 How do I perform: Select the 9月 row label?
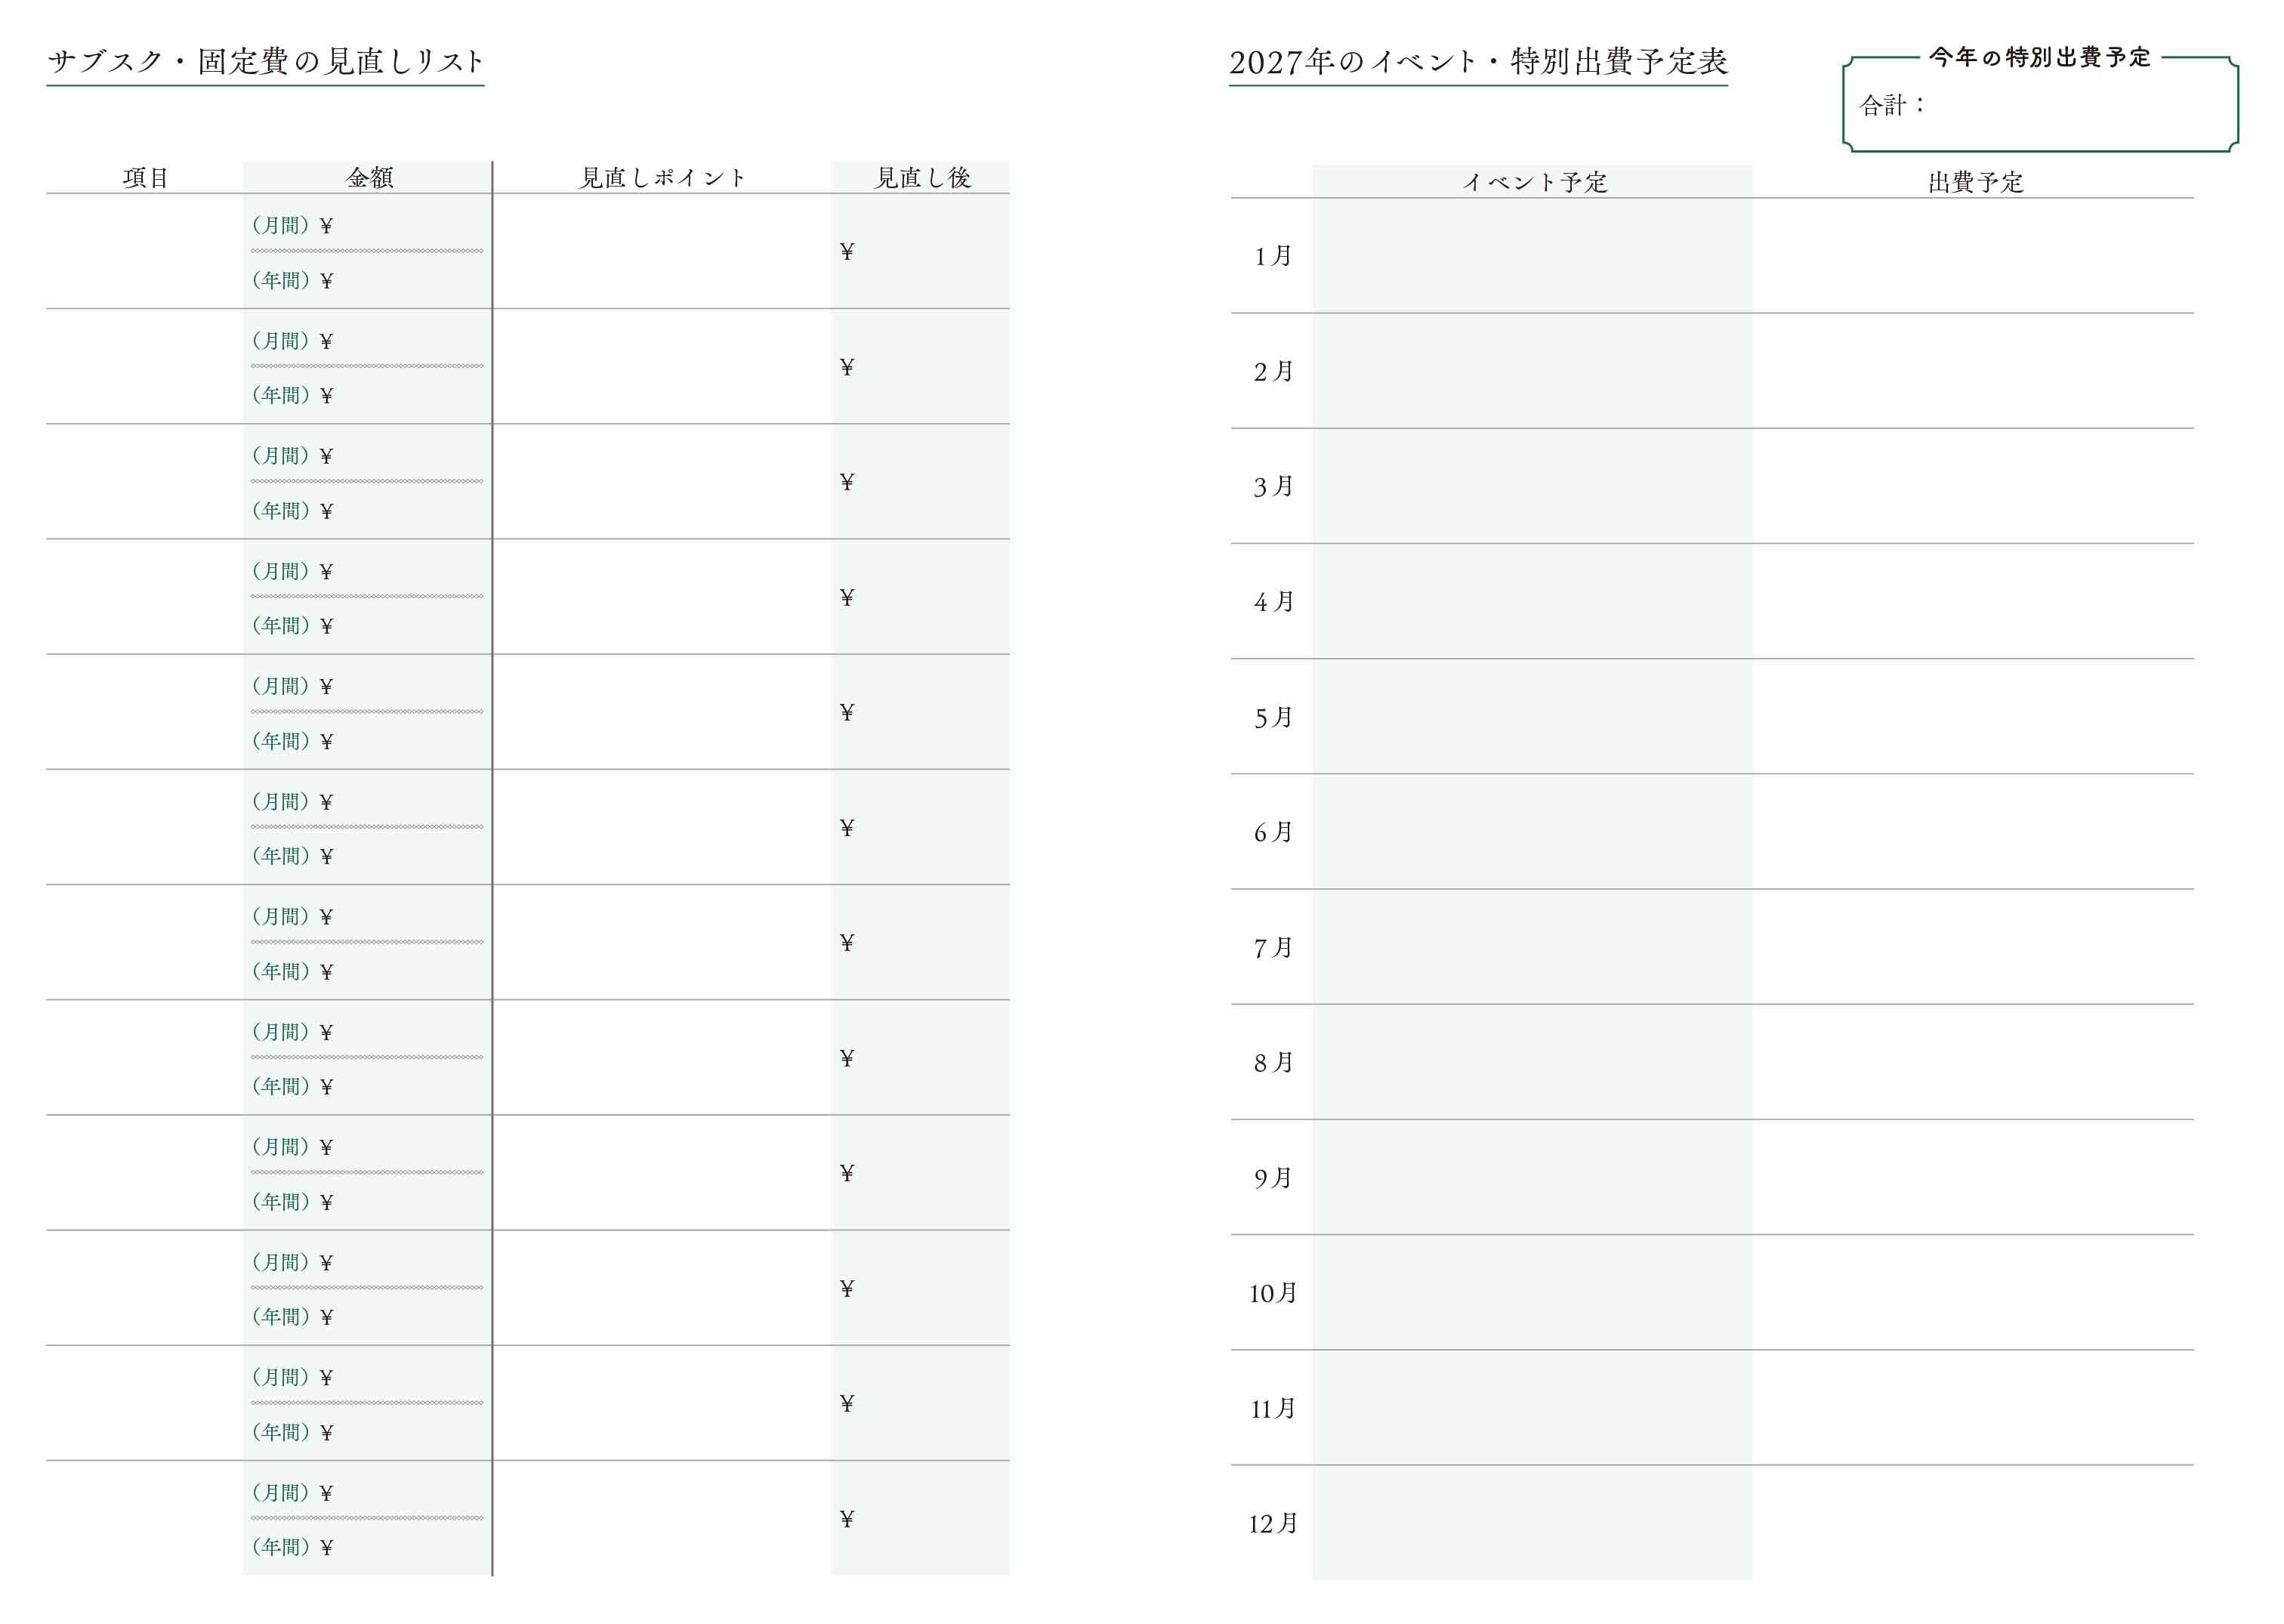pos(1273,1178)
